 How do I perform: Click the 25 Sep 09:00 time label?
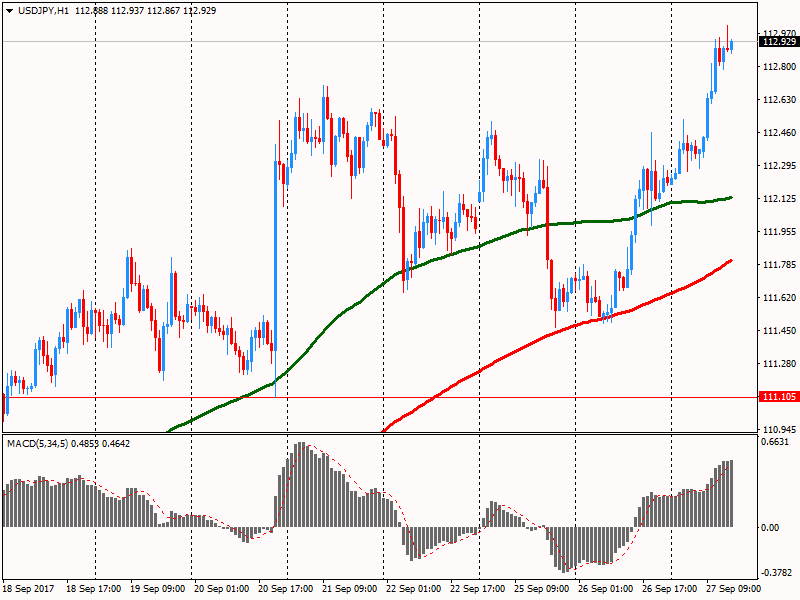pos(541,589)
